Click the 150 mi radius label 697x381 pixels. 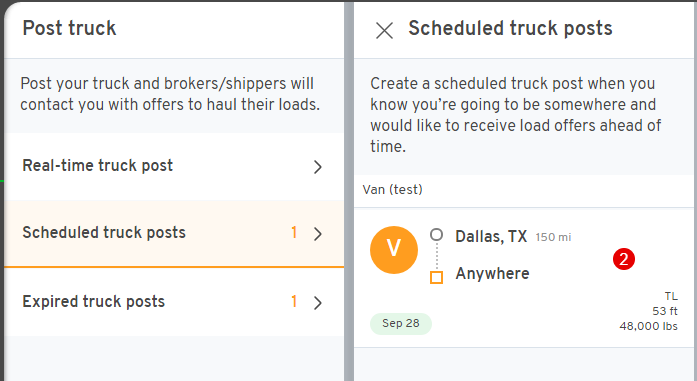pos(553,237)
